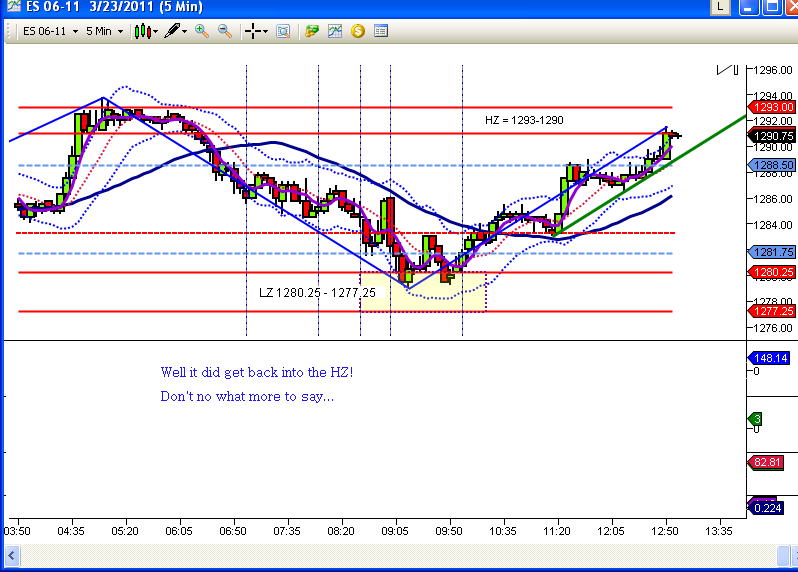Select the red 1277.25 price marker

[773, 311]
